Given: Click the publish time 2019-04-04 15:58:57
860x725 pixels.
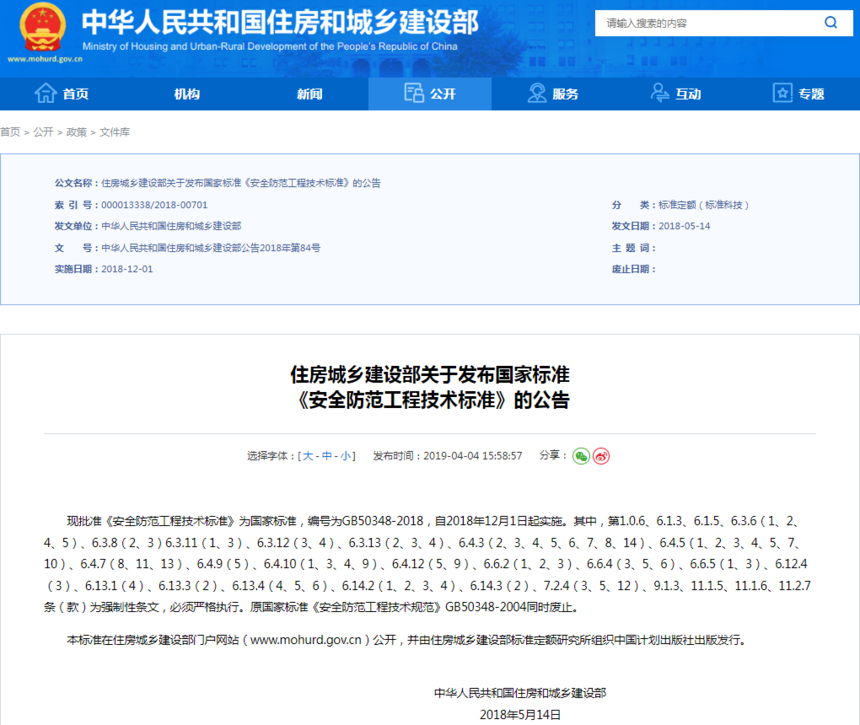Looking at the screenshot, I should pyautogui.click(x=473, y=456).
